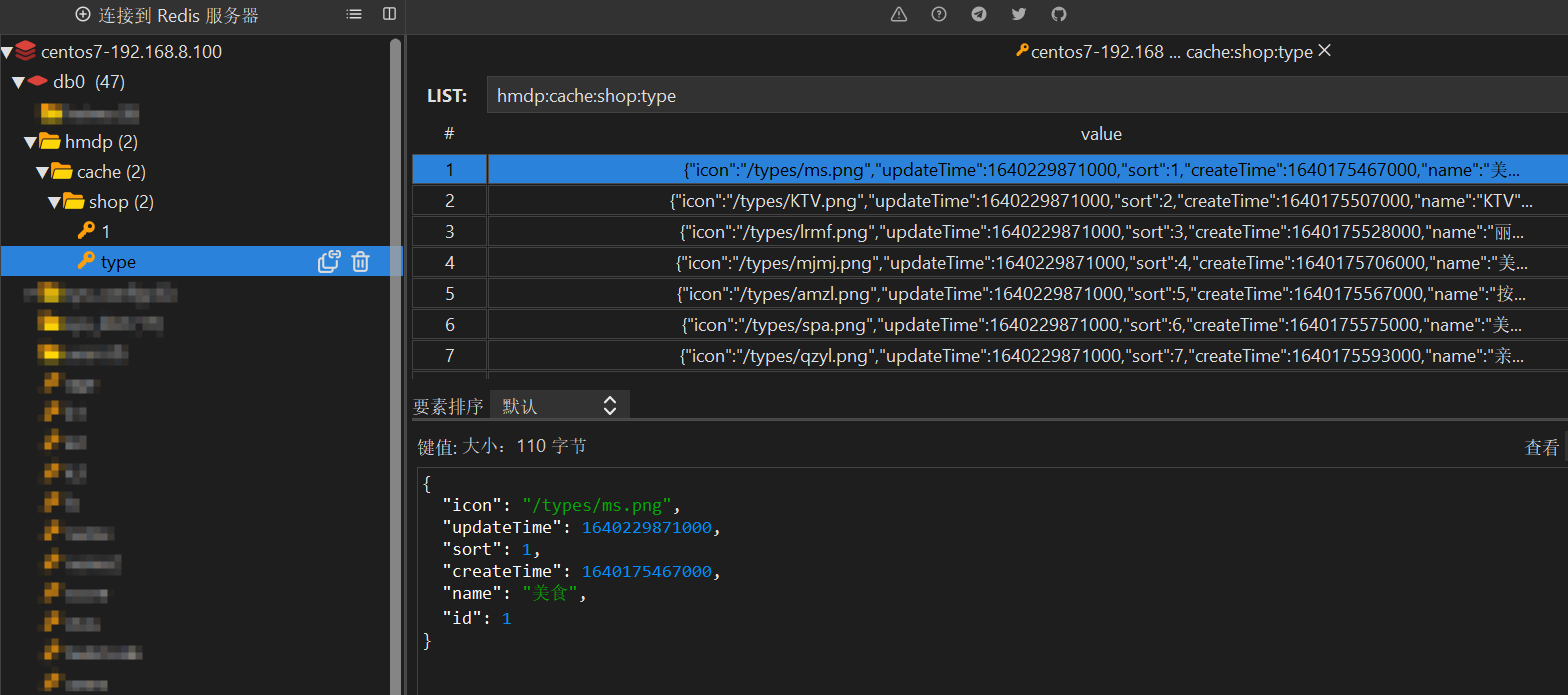Click the sidebar vertical scrollbar
The image size is (1568, 695).
pyautogui.click(x=395, y=365)
